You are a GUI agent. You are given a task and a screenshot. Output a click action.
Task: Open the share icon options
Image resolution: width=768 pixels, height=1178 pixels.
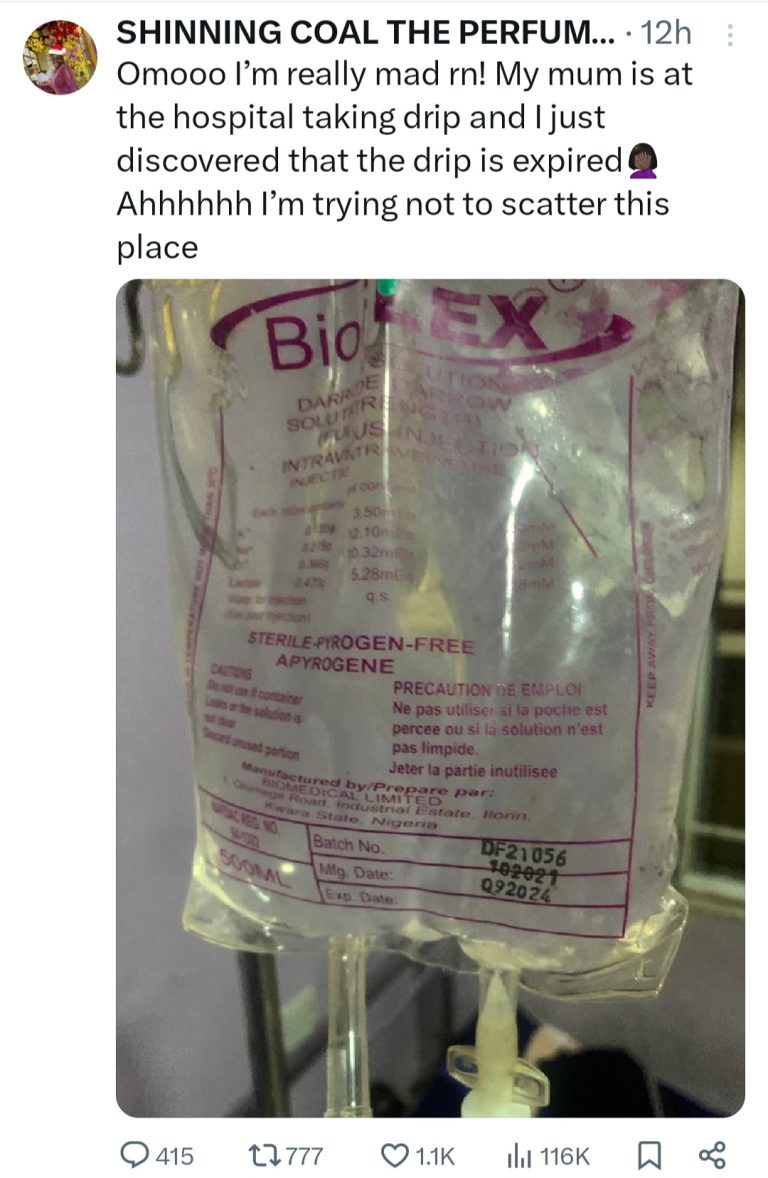(712, 1155)
